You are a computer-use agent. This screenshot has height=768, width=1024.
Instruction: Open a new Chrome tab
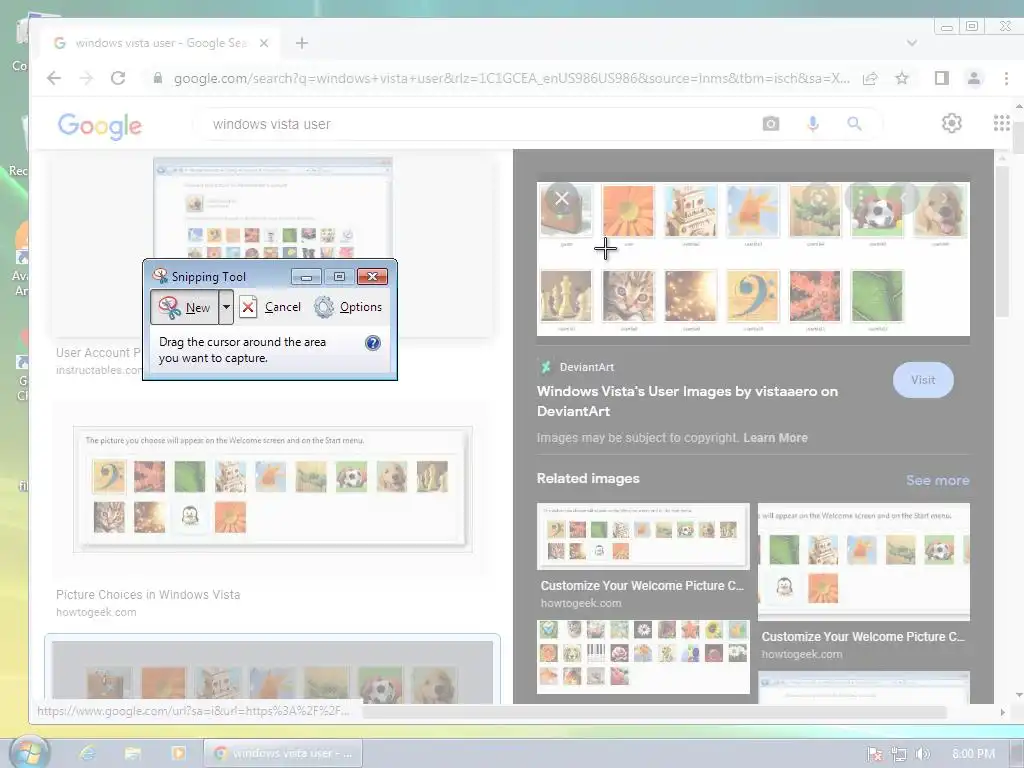[302, 43]
